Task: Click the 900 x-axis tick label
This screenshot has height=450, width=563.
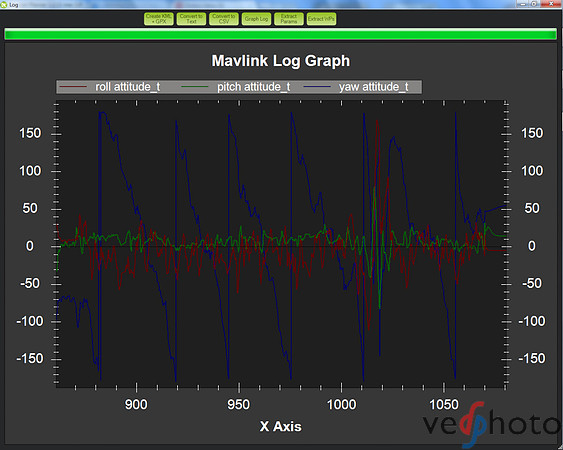Action: pos(136,405)
